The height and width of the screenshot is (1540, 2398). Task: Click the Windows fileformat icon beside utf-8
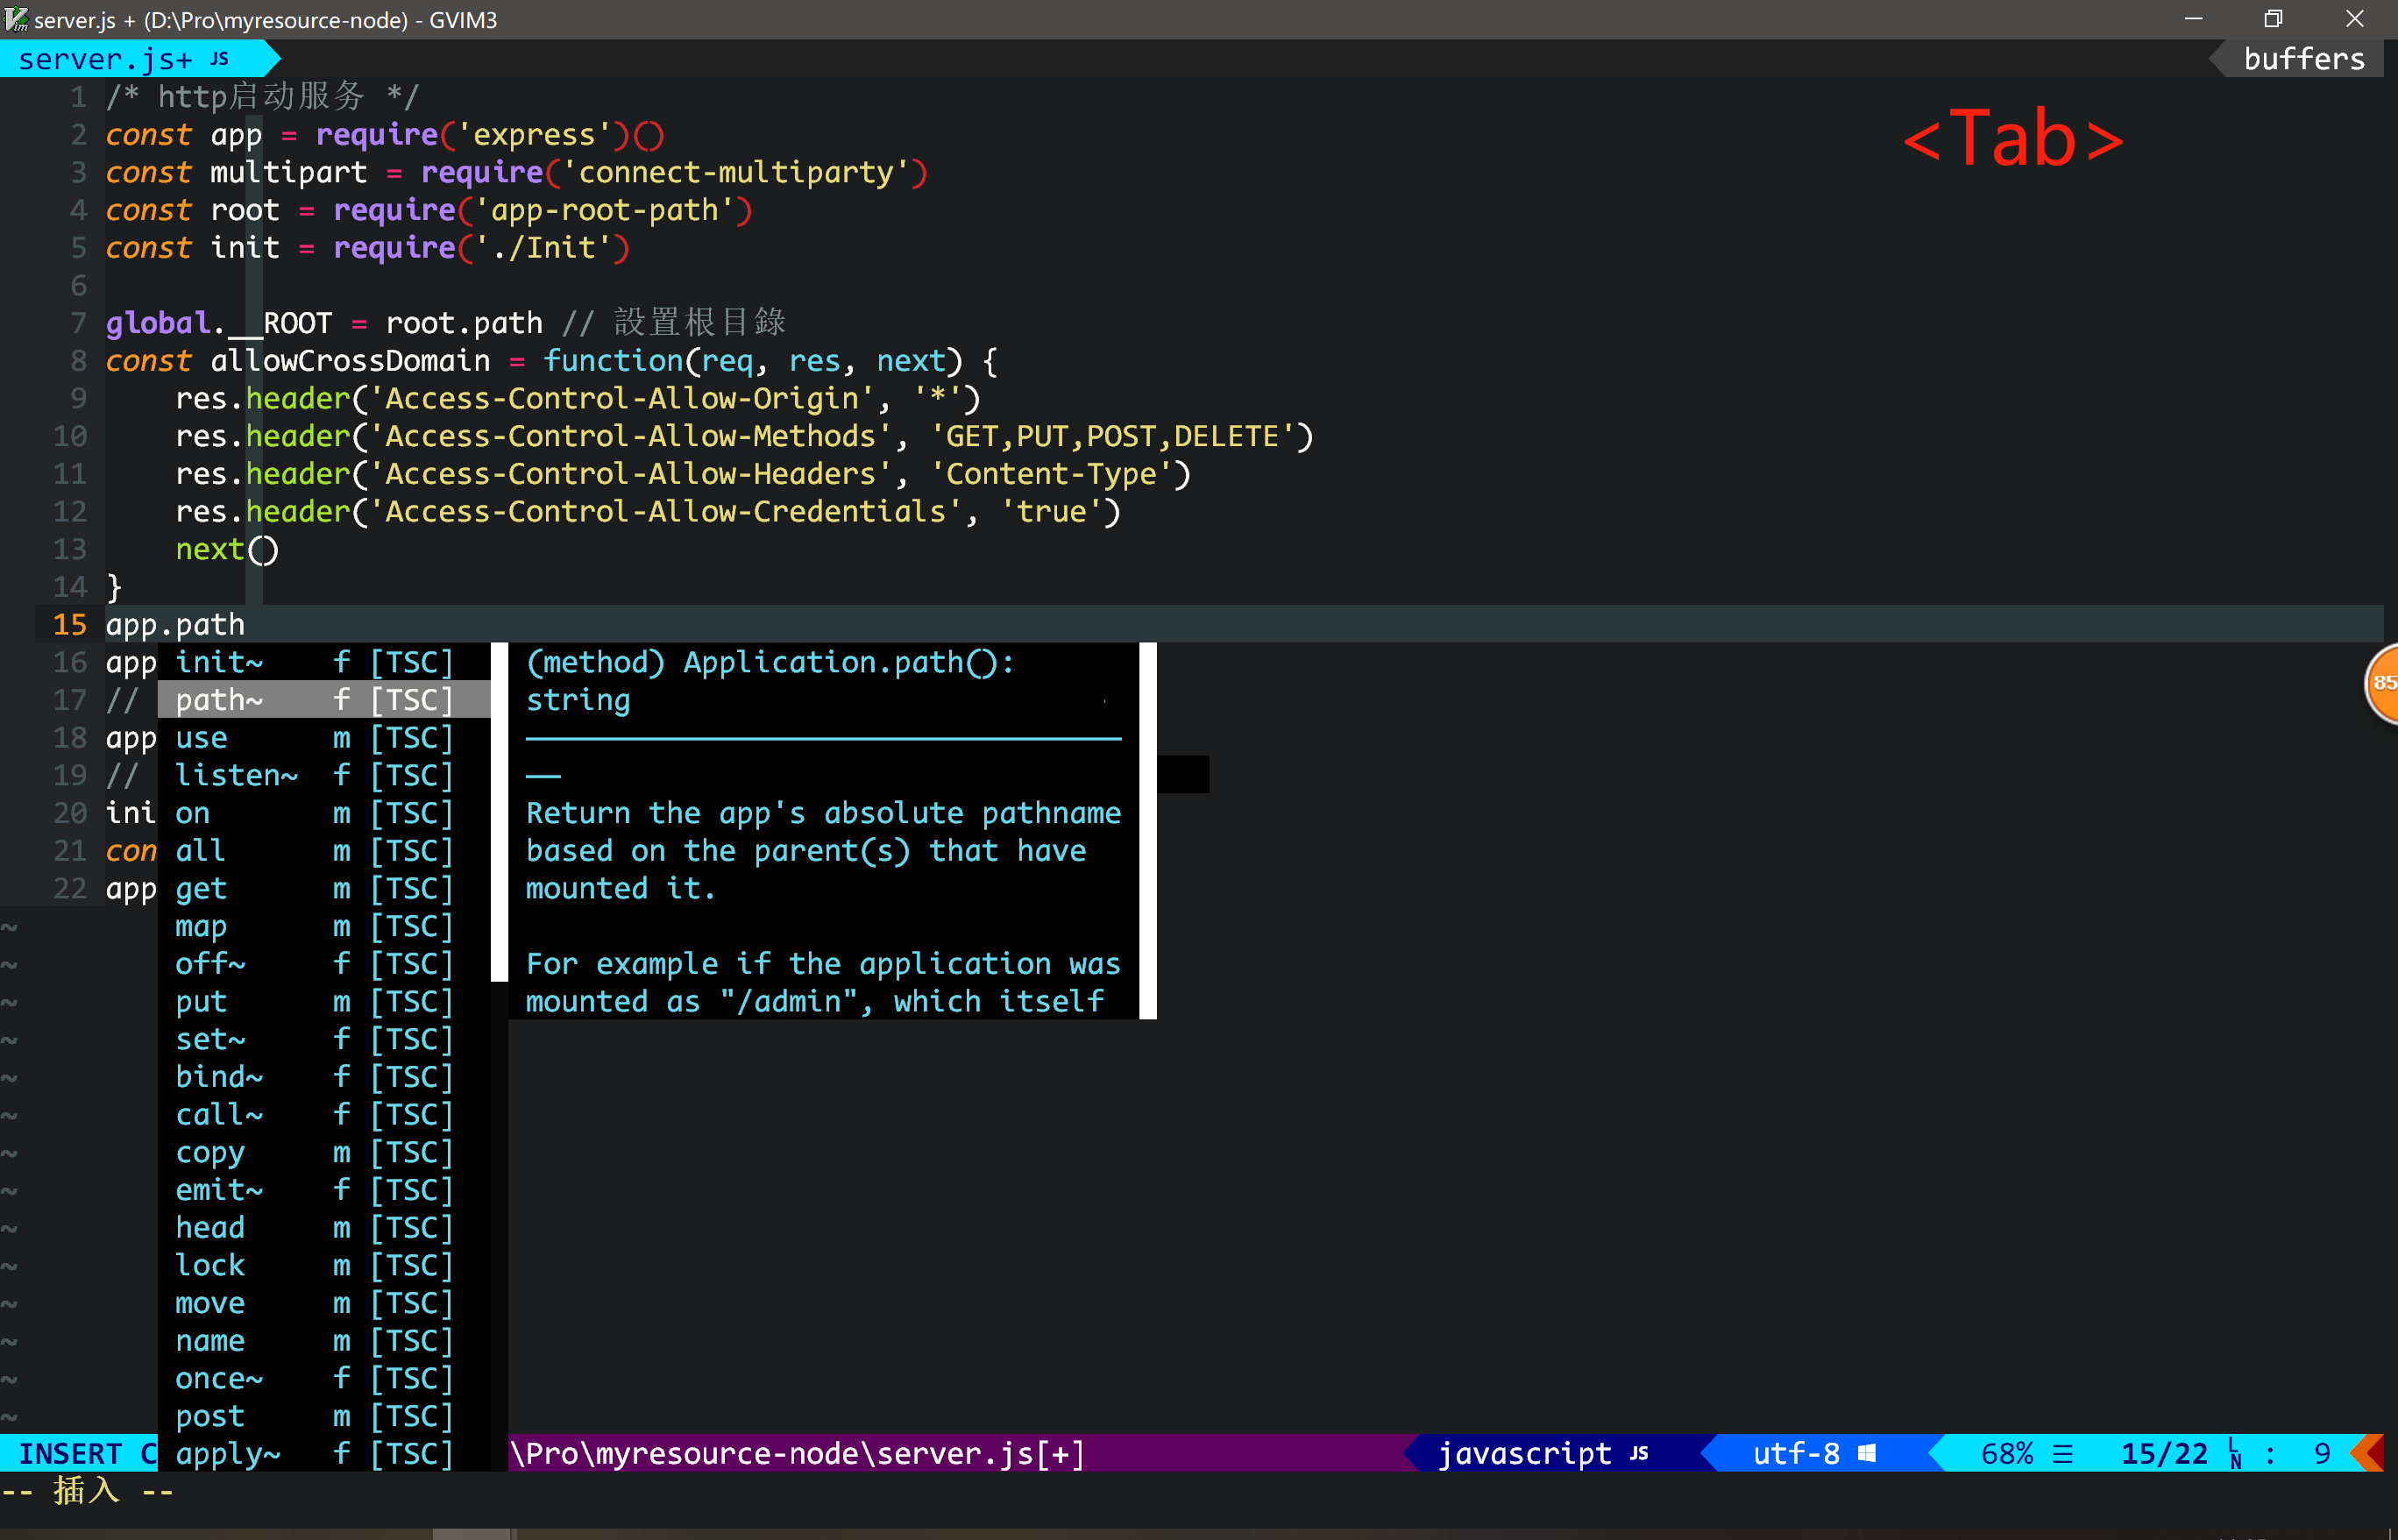[x=1867, y=1453]
